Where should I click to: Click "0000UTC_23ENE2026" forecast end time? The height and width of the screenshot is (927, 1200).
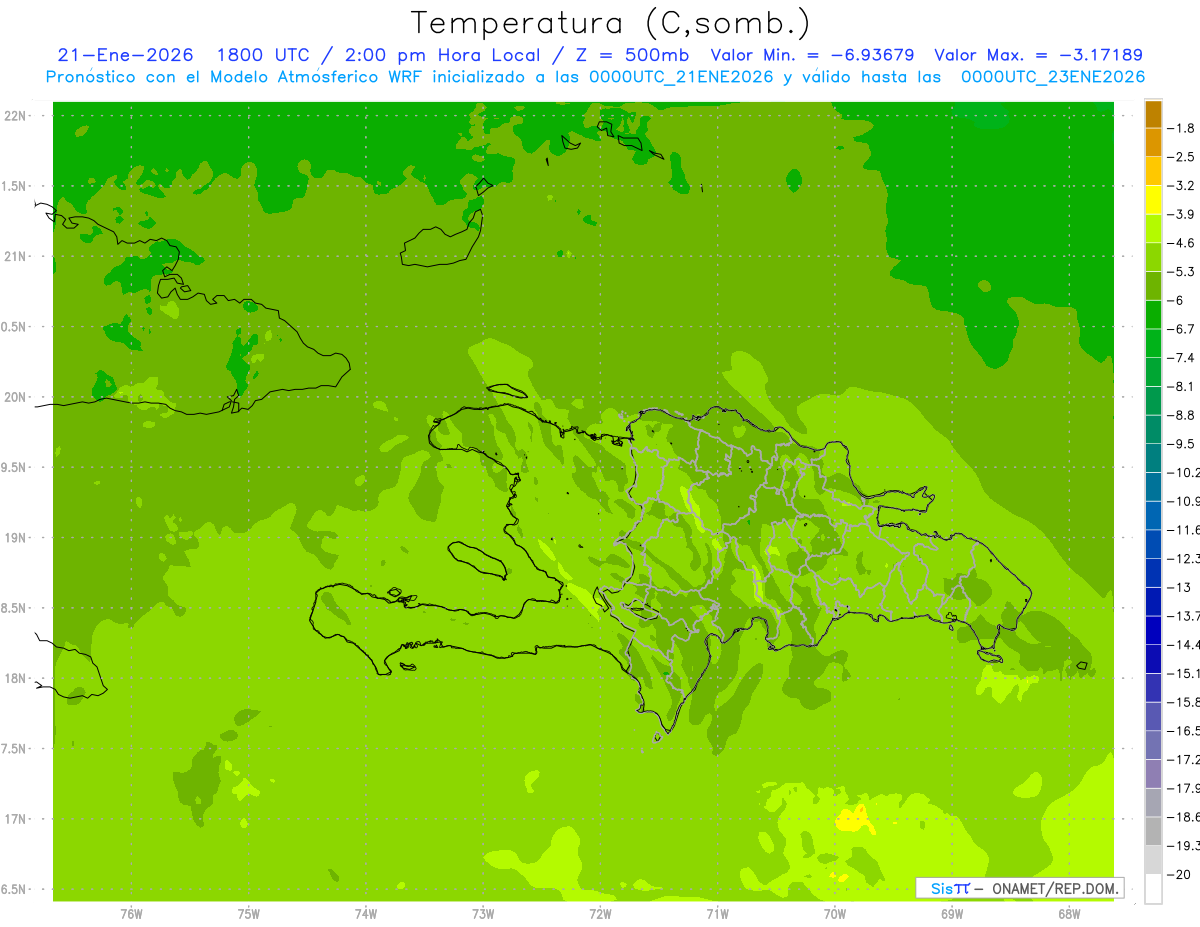[x=1053, y=77]
